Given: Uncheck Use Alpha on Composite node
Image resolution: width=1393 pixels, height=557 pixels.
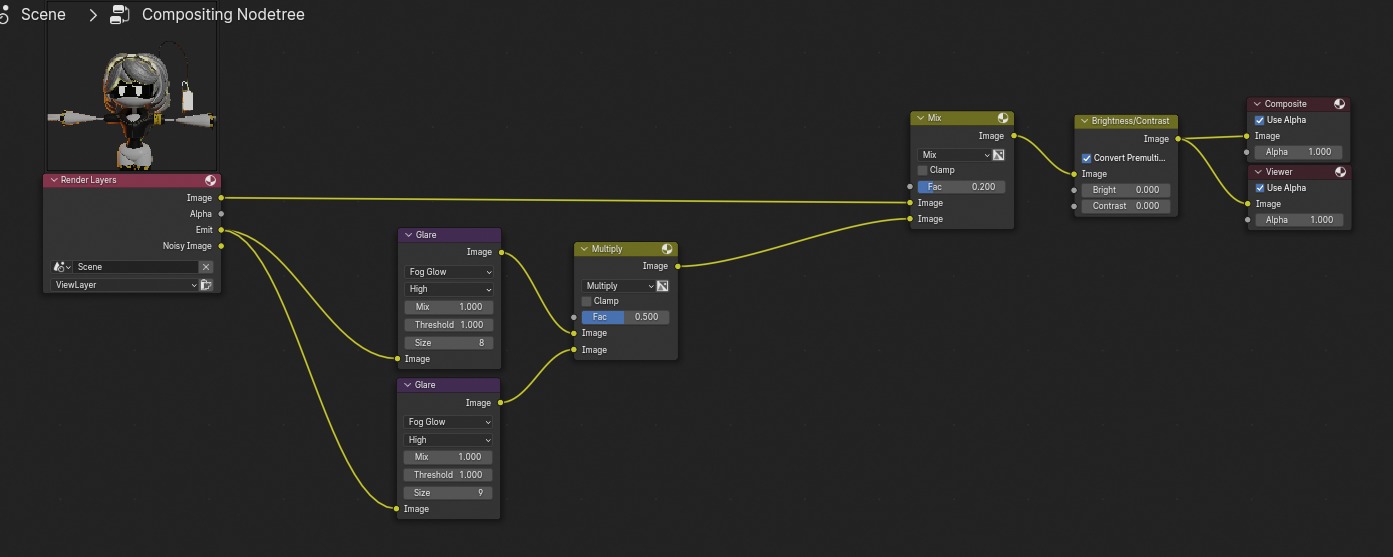Looking at the screenshot, I should coord(1260,120).
